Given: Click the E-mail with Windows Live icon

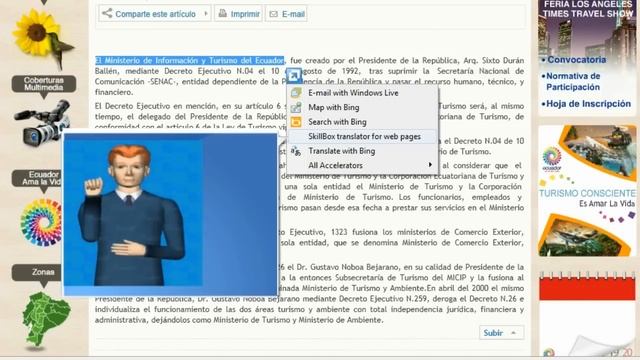Looking at the screenshot, I should [x=296, y=93].
